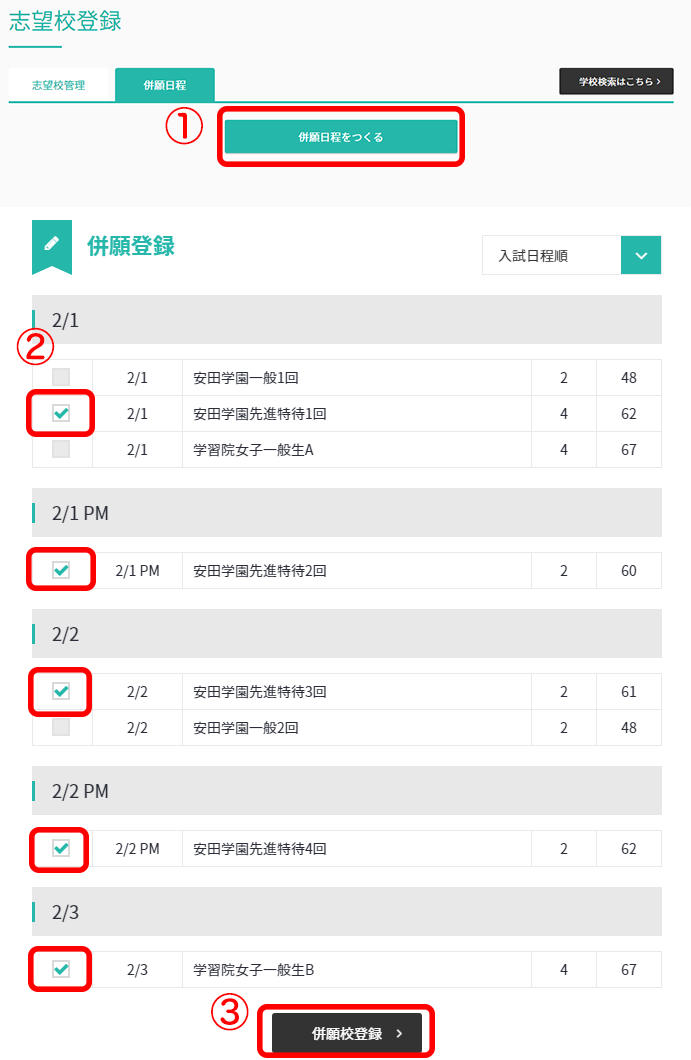This screenshot has height=1060, width=691.
Task: Click the teal chevron sort dropdown arrow
Action: [641, 255]
